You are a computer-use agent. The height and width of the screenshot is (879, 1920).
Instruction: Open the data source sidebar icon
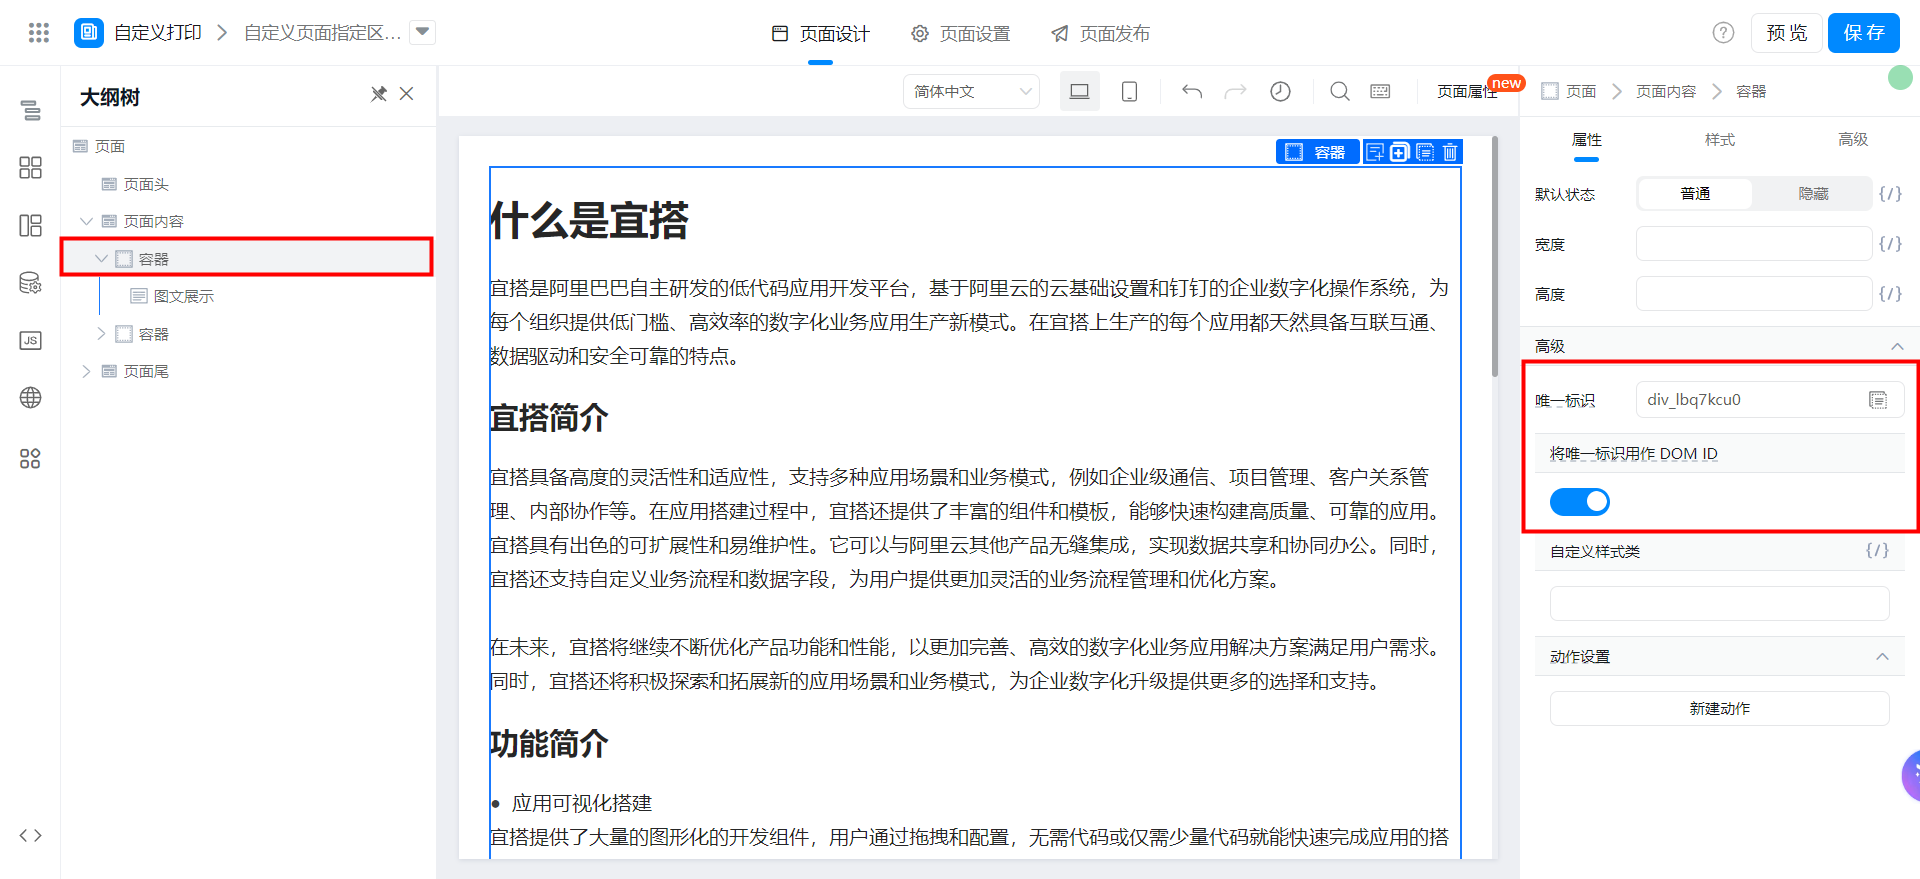pos(31,283)
